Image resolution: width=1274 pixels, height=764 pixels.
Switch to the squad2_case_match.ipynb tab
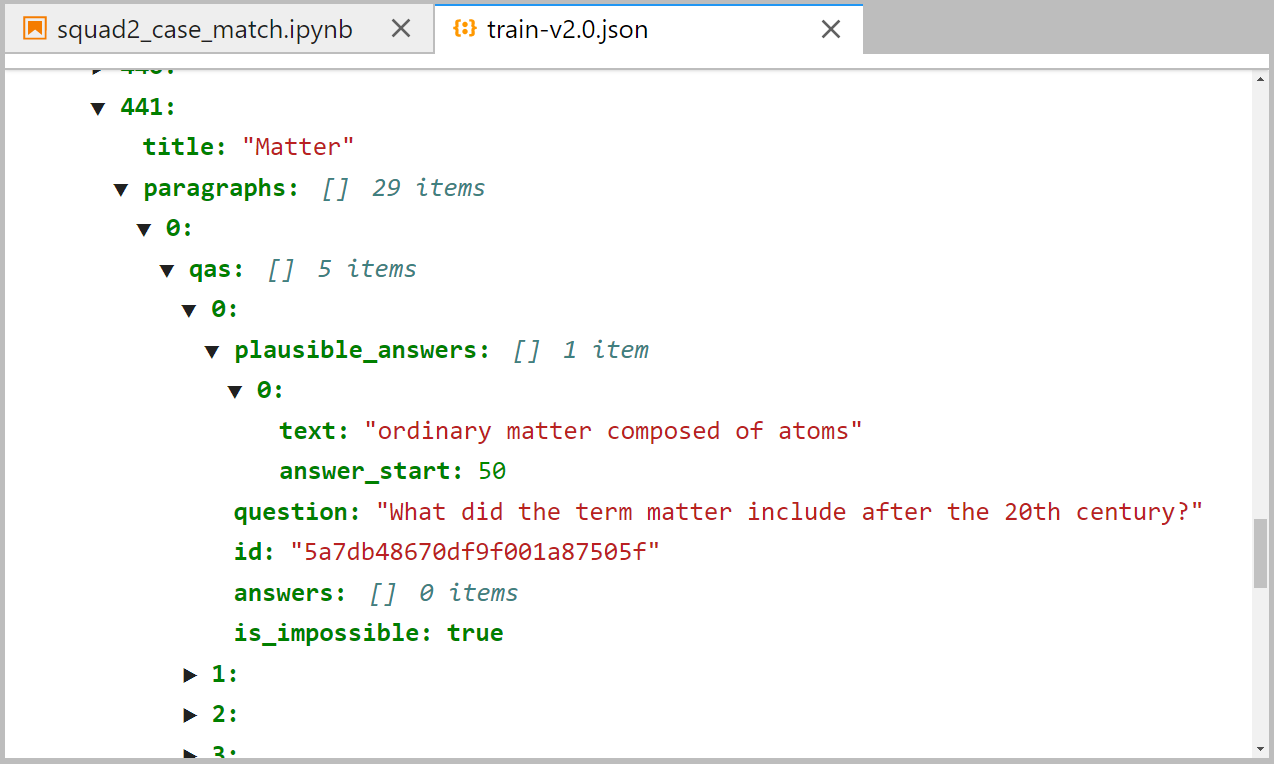(x=204, y=30)
